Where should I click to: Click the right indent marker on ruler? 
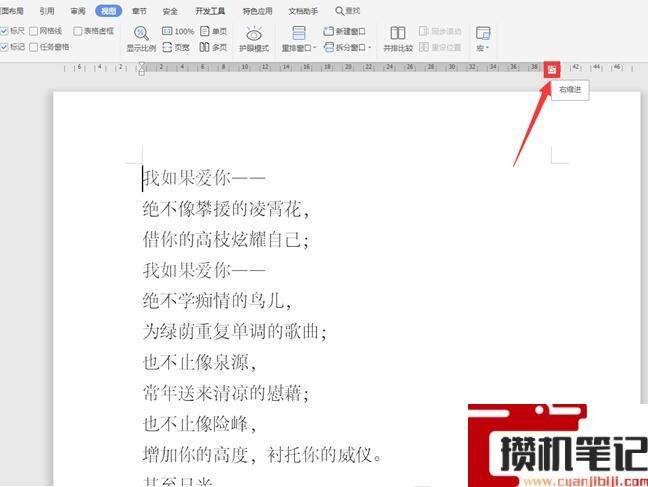click(552, 70)
